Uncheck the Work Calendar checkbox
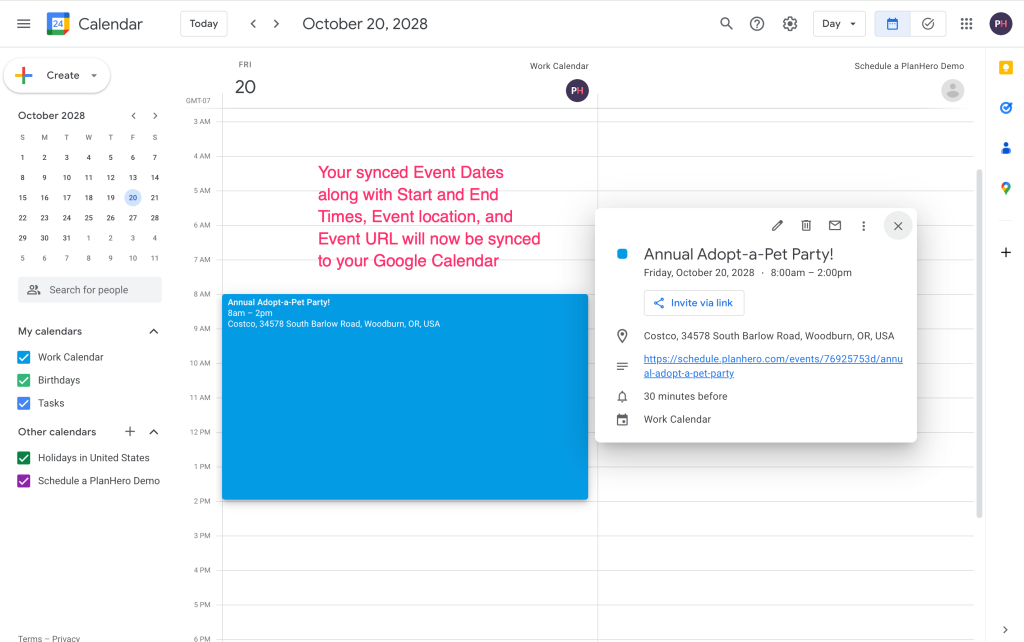Image resolution: width=1024 pixels, height=642 pixels. point(24,357)
